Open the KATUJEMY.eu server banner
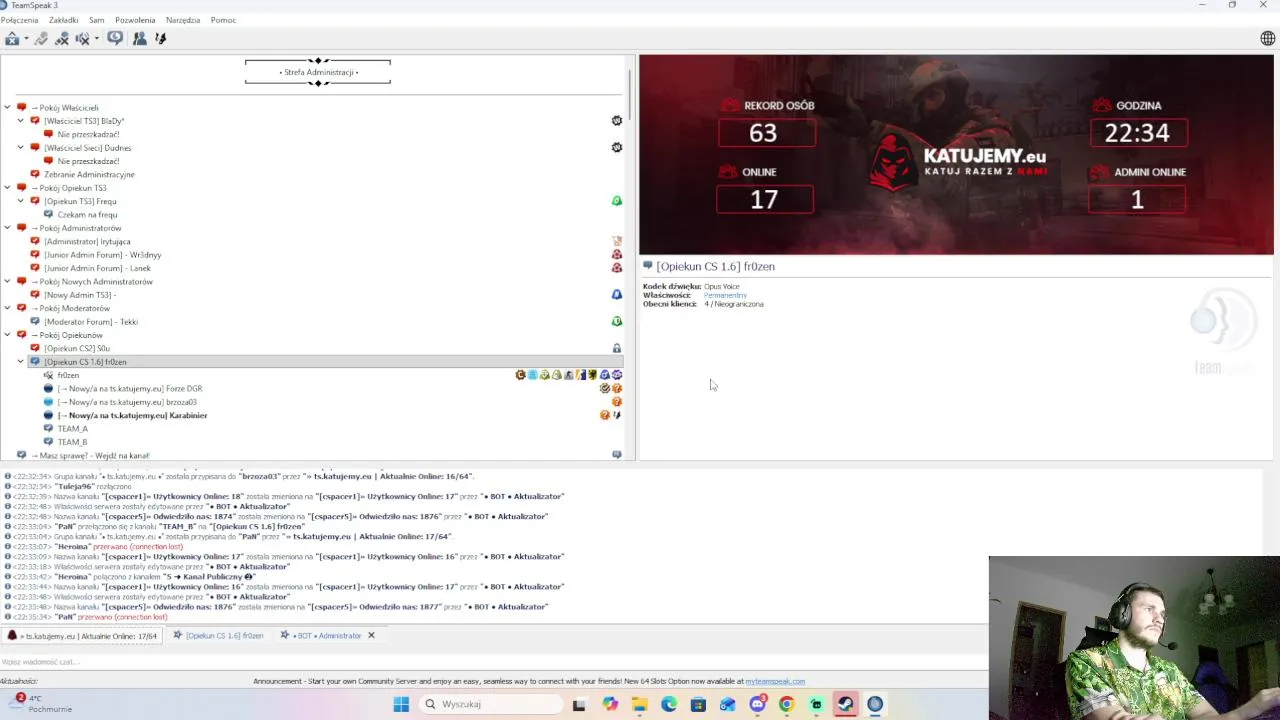 pos(956,155)
